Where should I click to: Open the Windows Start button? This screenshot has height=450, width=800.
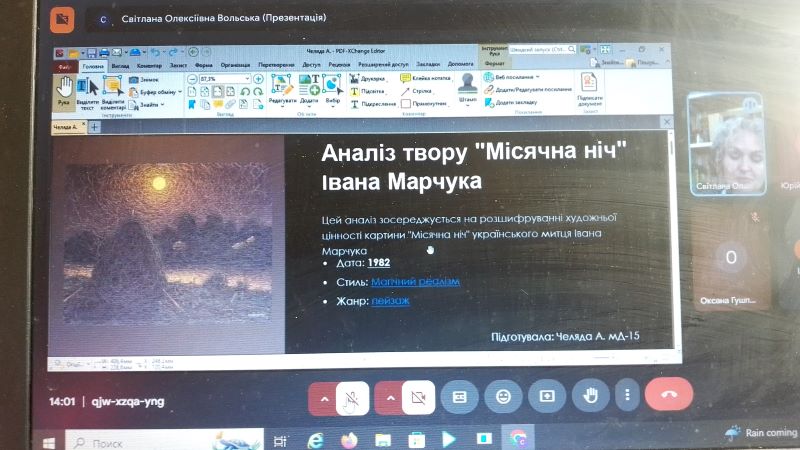point(48,442)
